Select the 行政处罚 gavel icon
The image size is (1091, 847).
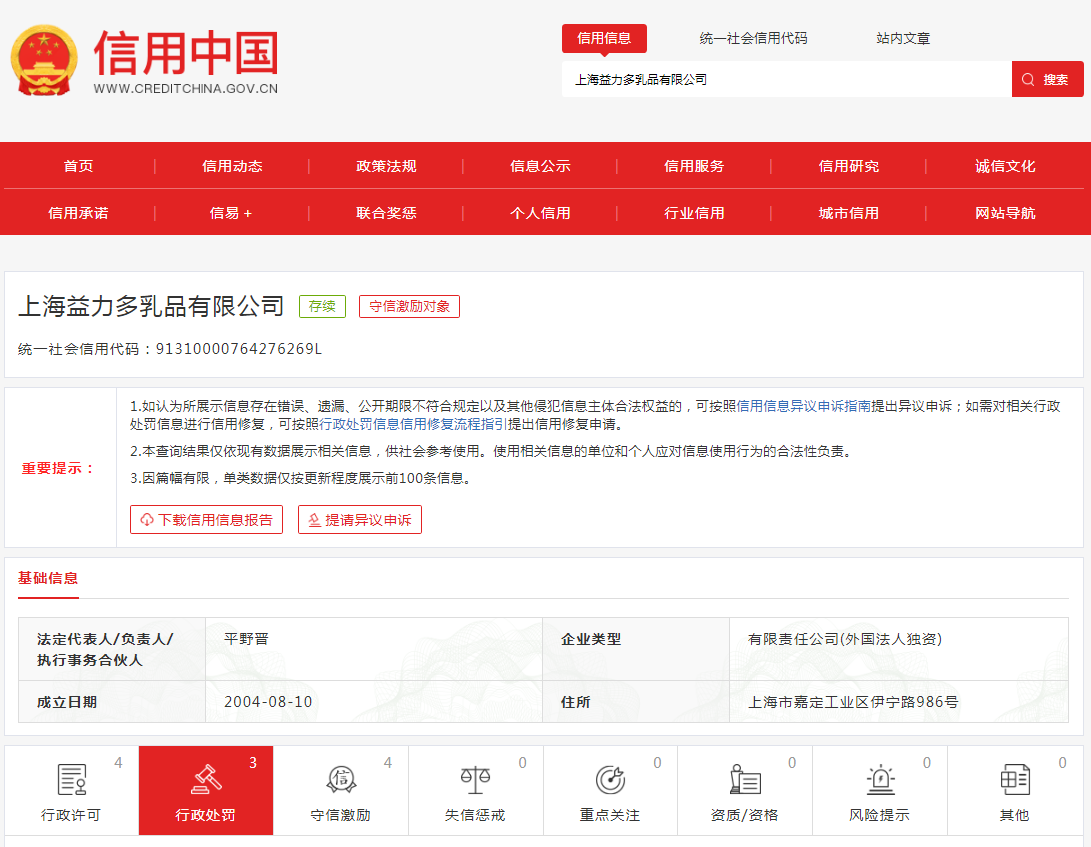(x=206, y=780)
